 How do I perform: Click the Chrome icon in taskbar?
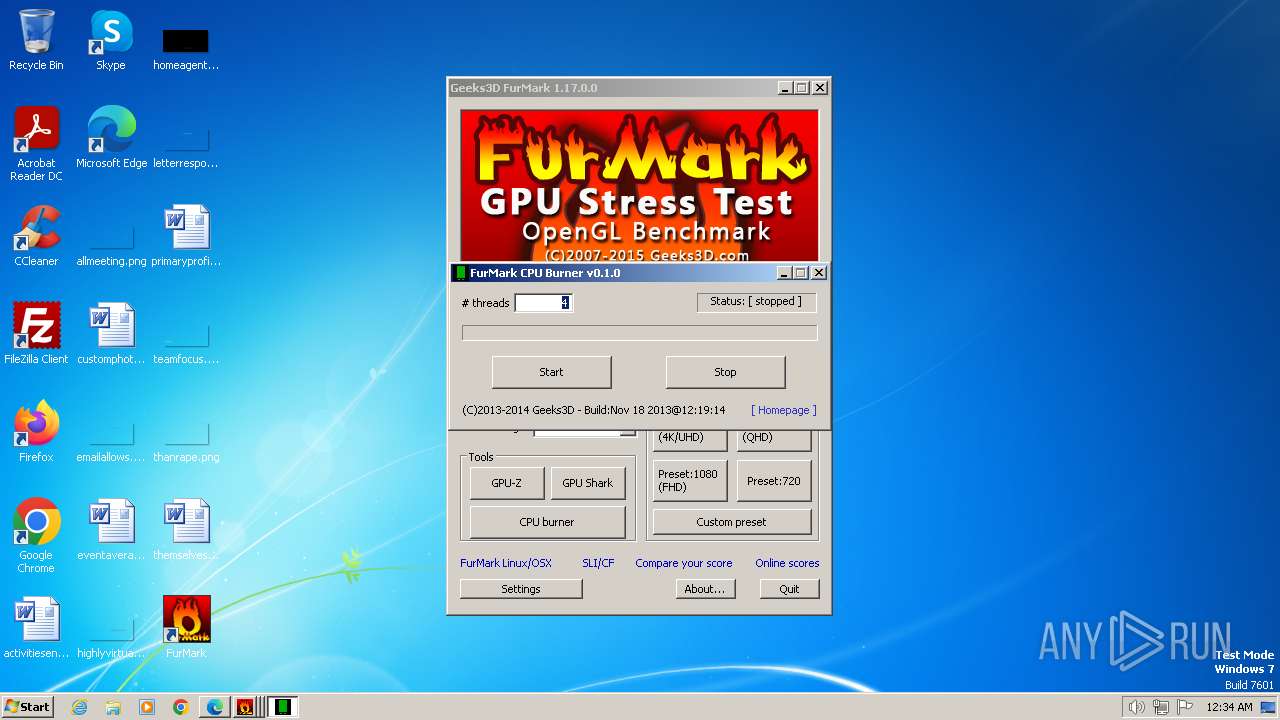click(181, 707)
